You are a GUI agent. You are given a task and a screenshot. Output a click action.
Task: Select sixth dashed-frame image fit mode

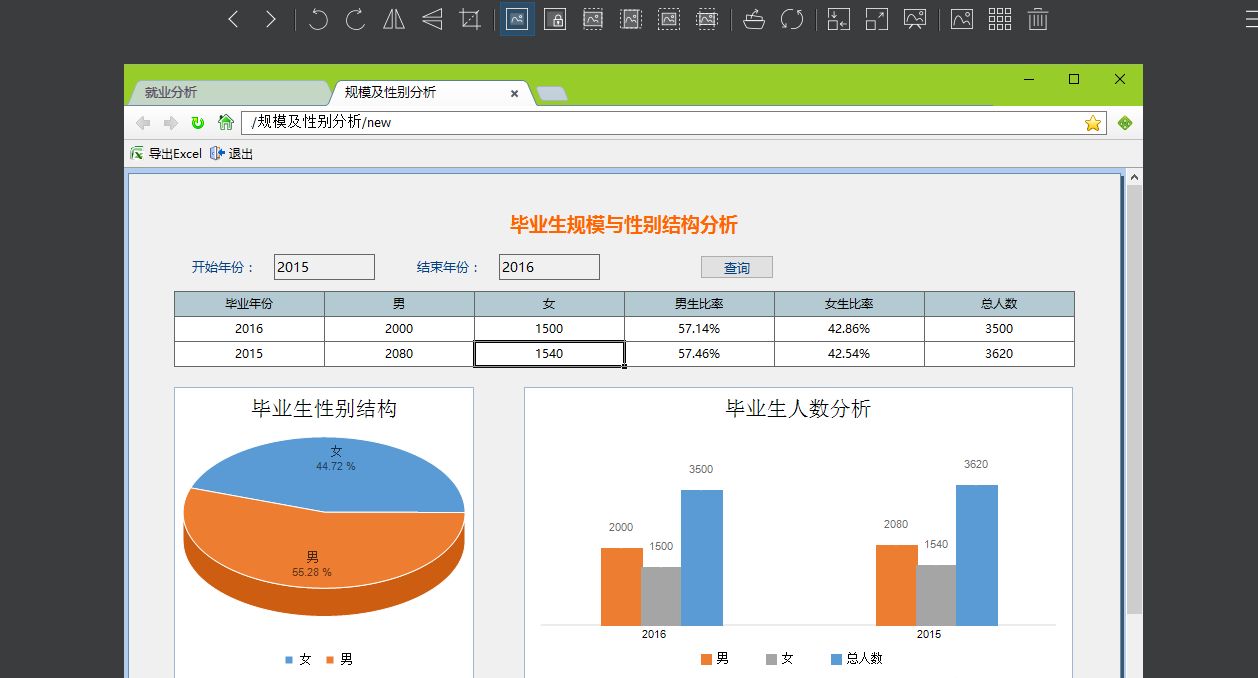(x=707, y=19)
